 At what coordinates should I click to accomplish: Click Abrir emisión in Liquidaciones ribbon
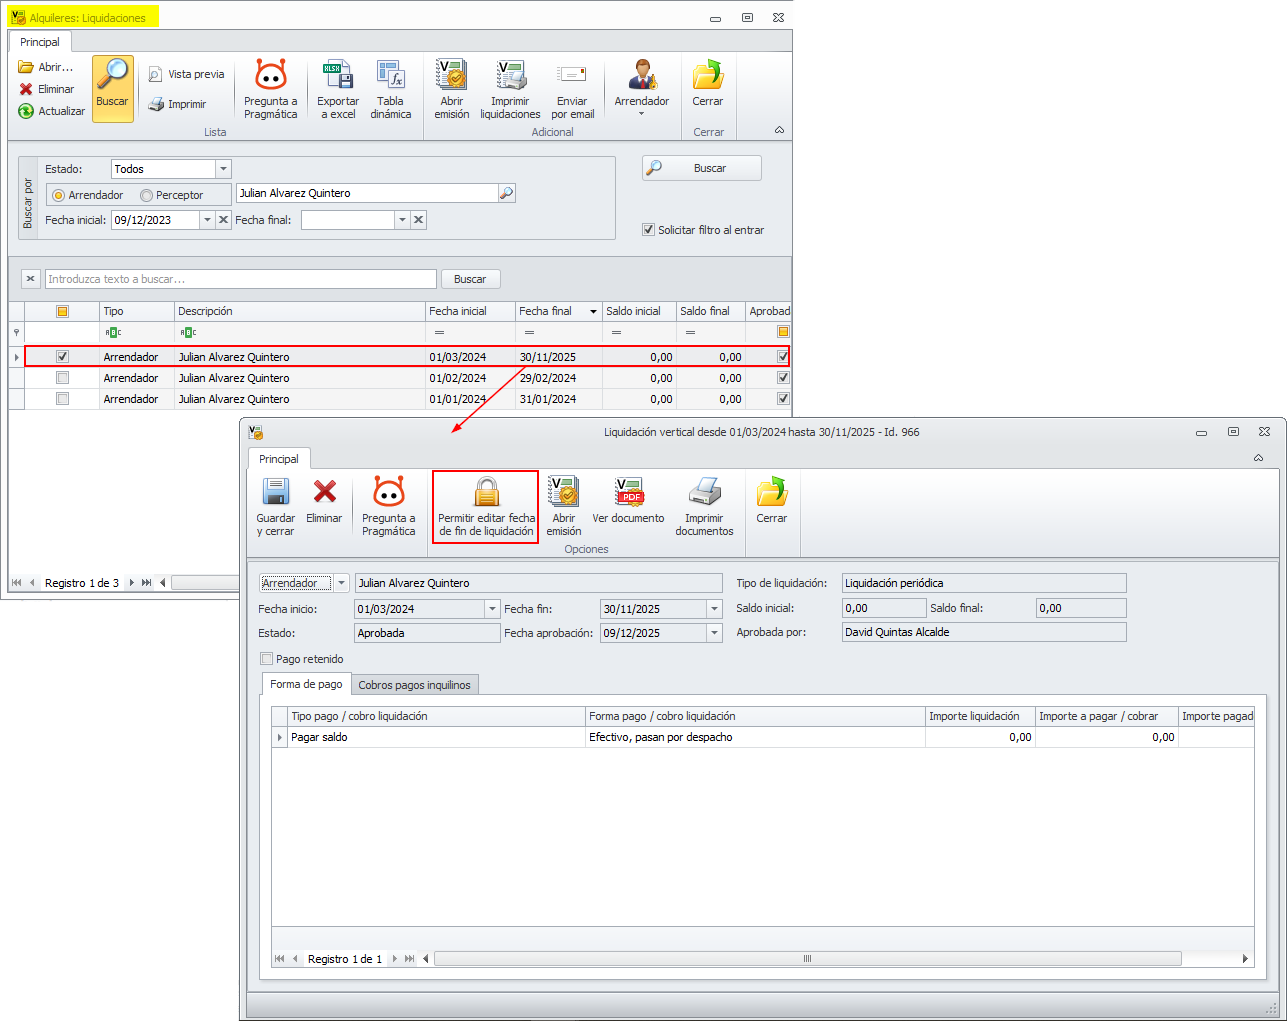[x=452, y=88]
